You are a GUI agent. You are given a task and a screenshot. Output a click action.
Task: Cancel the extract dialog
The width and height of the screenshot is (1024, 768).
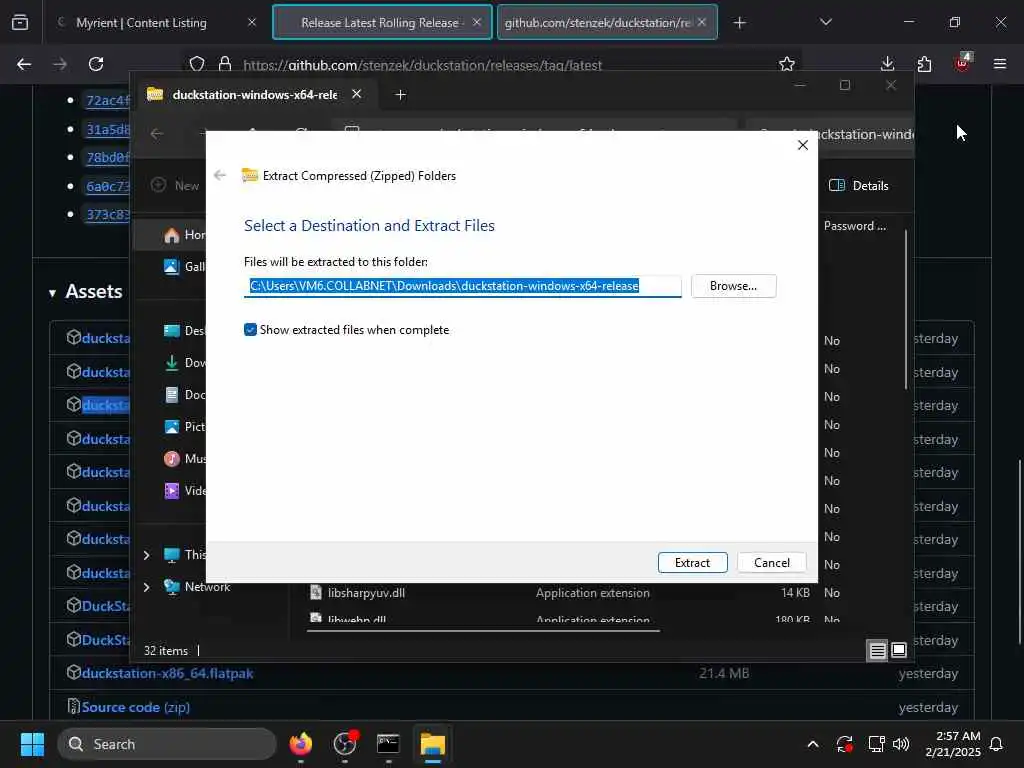tap(771, 562)
